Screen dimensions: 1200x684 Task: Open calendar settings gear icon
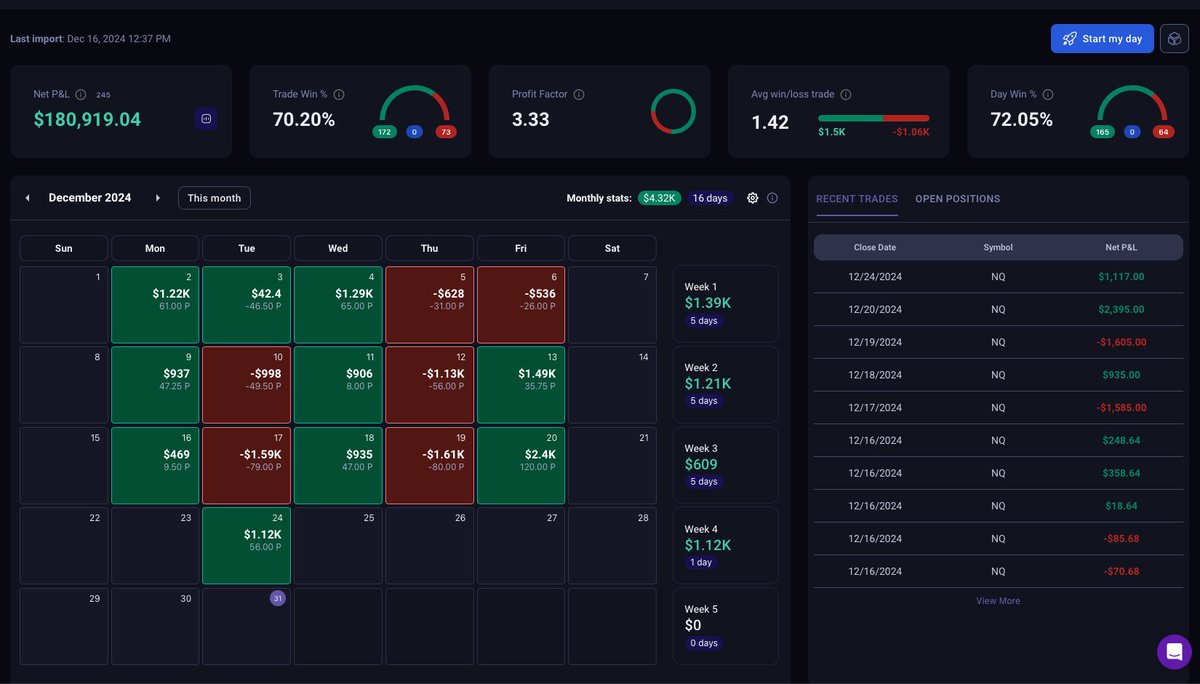pos(753,198)
